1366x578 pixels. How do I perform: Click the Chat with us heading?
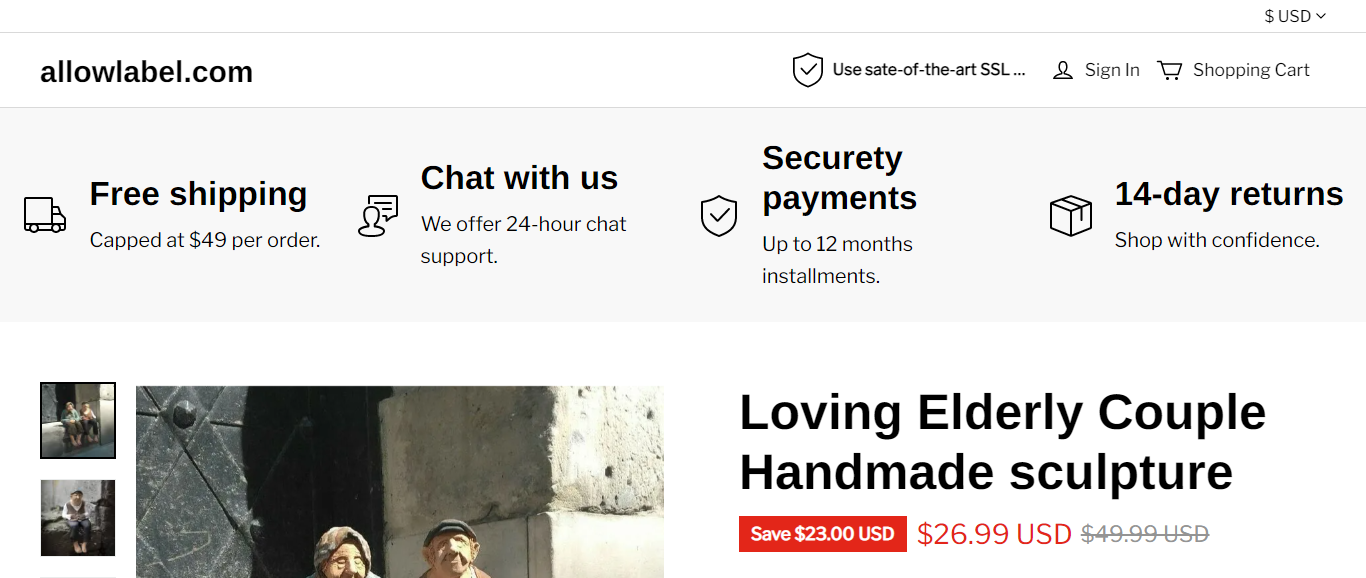pos(519,178)
